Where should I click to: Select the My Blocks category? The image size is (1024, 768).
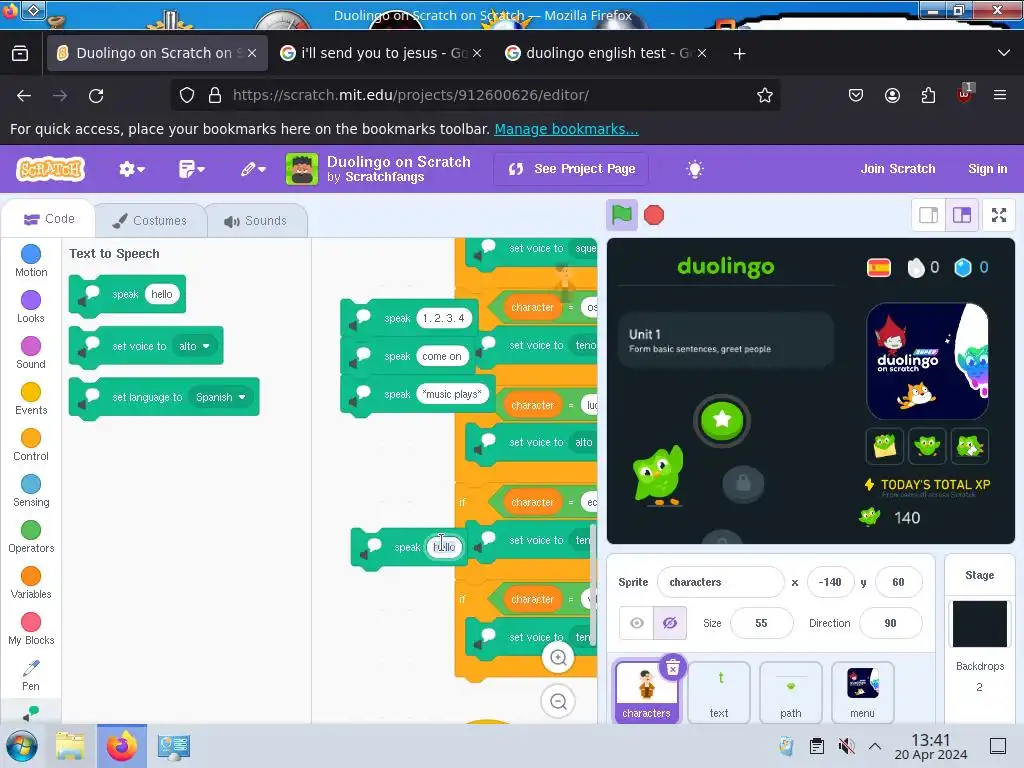click(x=31, y=629)
